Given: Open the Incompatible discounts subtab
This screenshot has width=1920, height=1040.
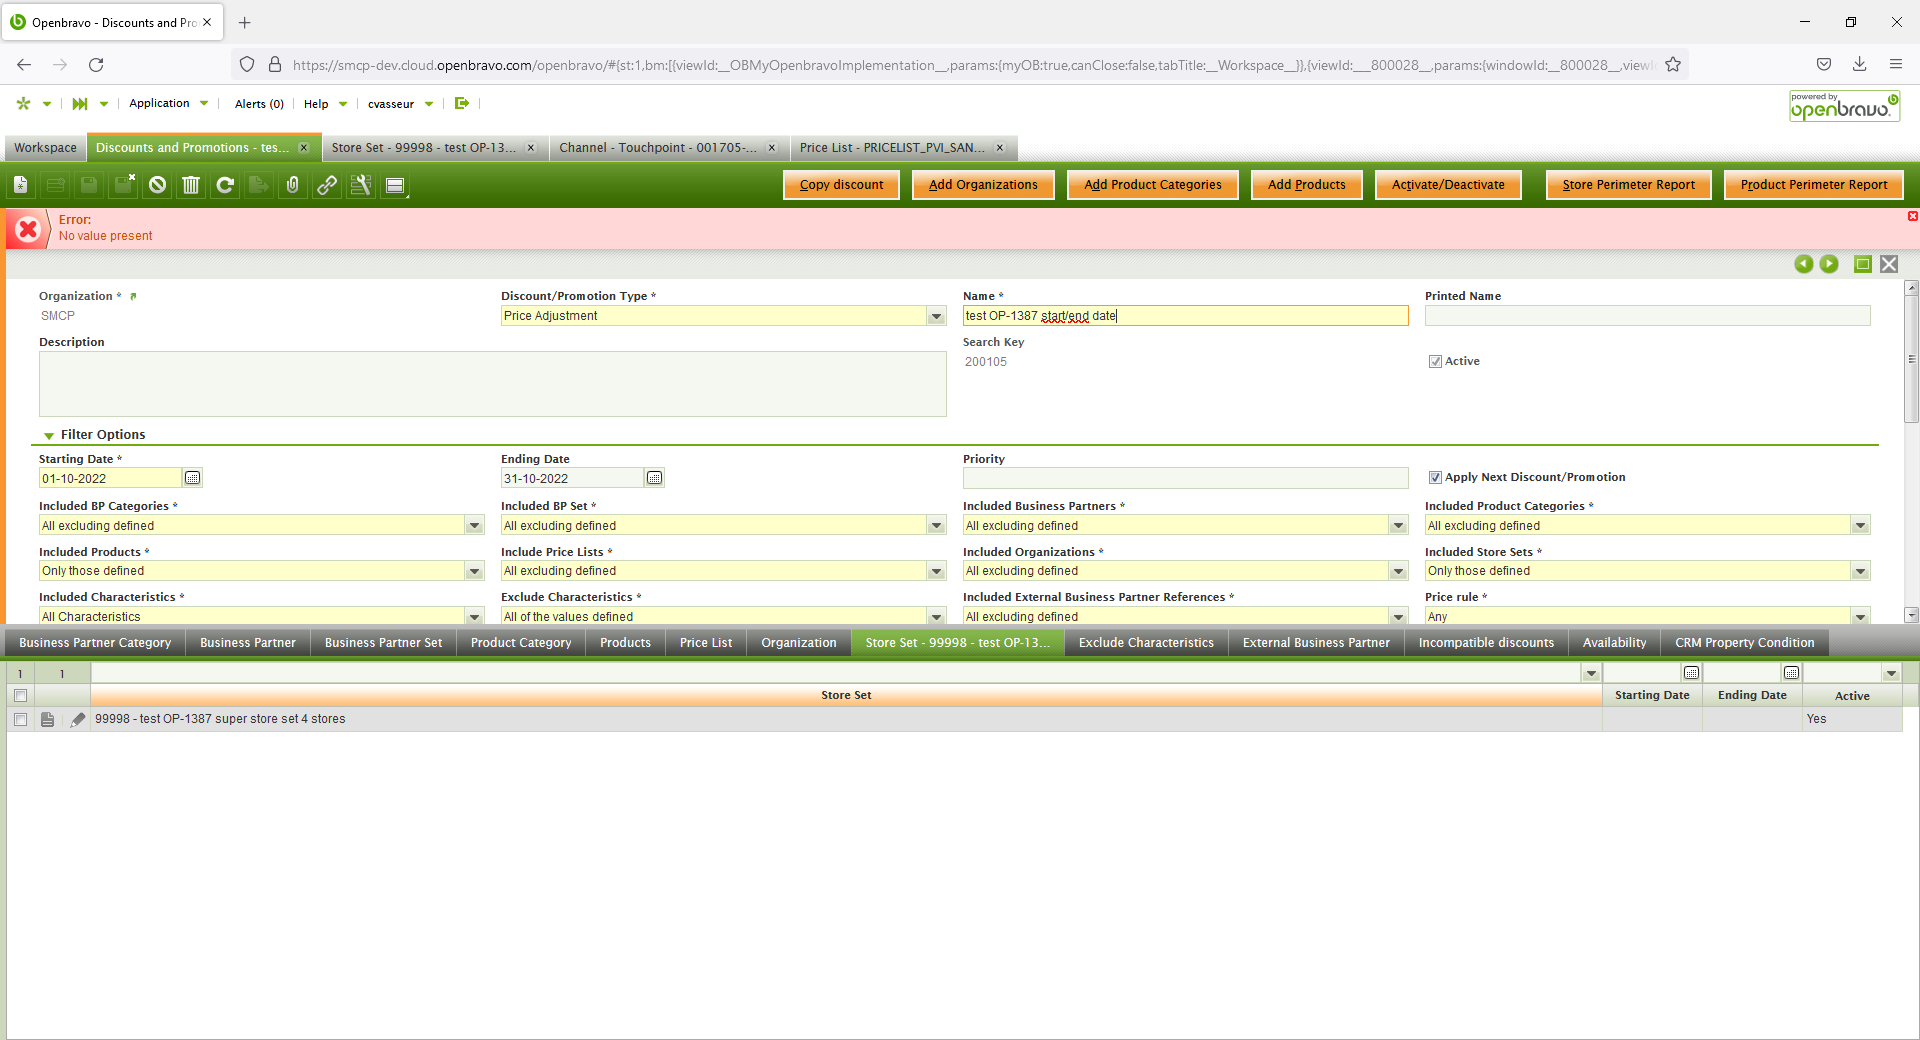Looking at the screenshot, I should pos(1486,643).
